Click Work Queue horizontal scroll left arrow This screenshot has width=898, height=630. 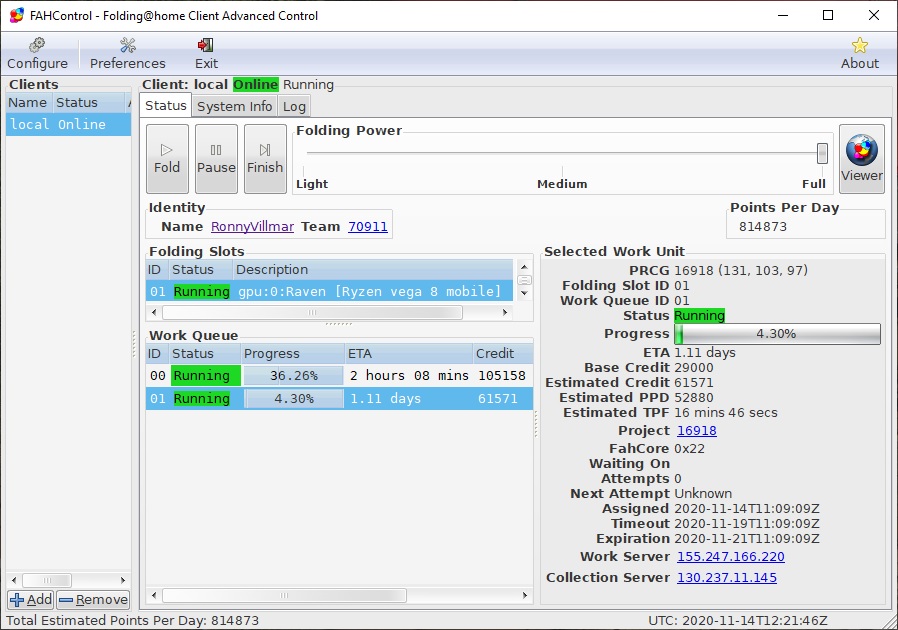click(x=153, y=596)
